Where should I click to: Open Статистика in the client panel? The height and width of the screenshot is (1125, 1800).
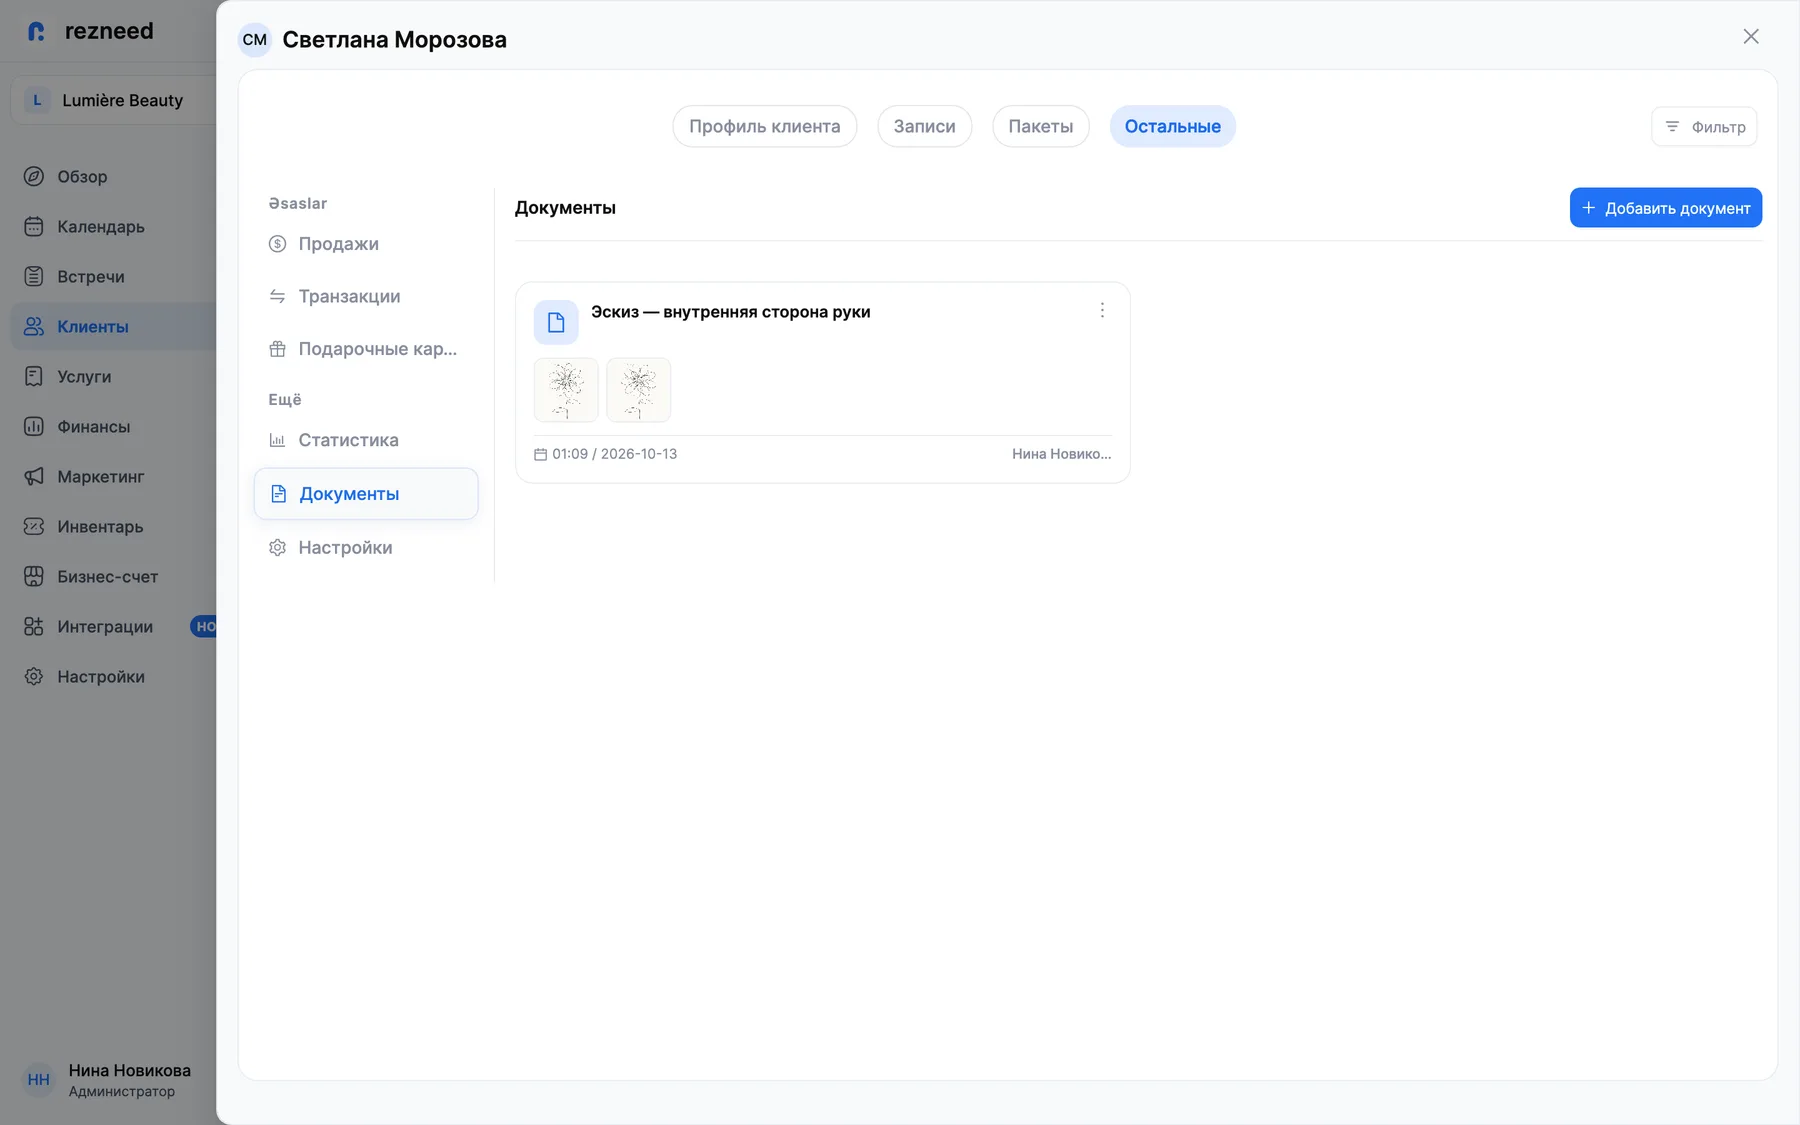tap(366, 440)
